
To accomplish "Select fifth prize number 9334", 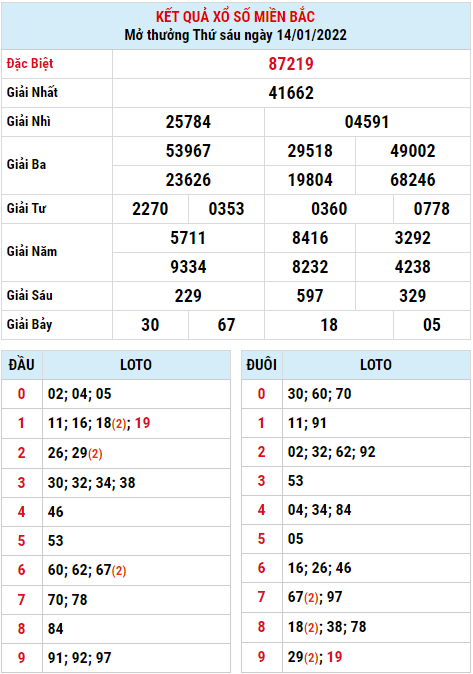I will [x=188, y=267].
